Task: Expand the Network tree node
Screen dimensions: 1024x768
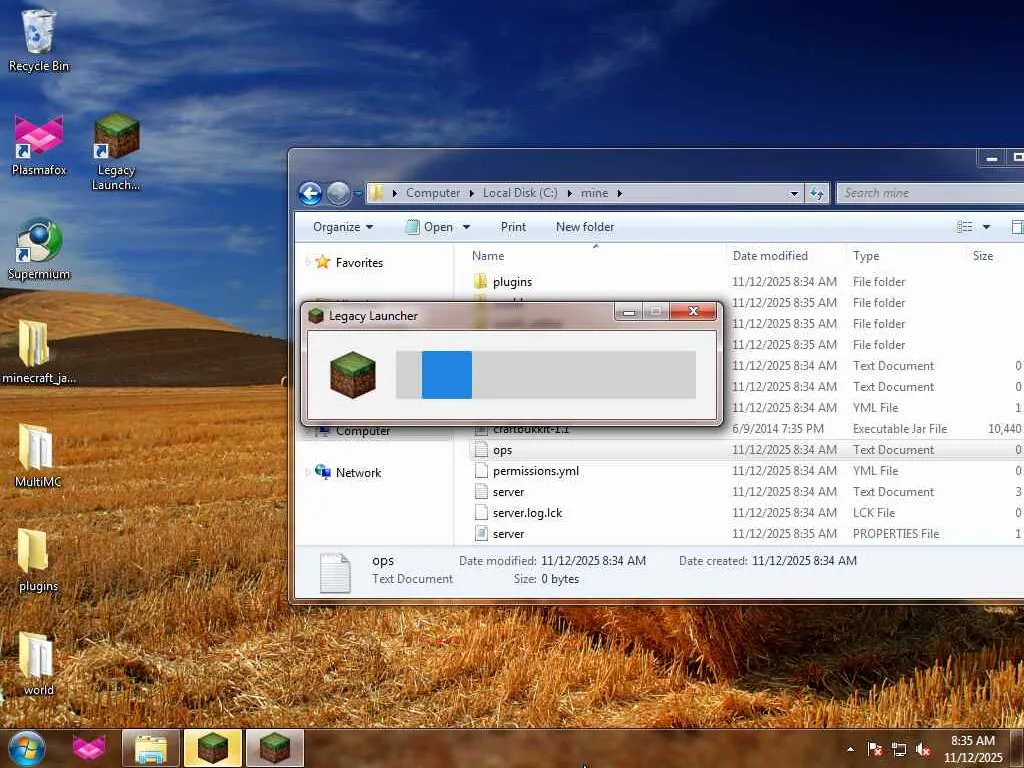Action: click(x=308, y=472)
